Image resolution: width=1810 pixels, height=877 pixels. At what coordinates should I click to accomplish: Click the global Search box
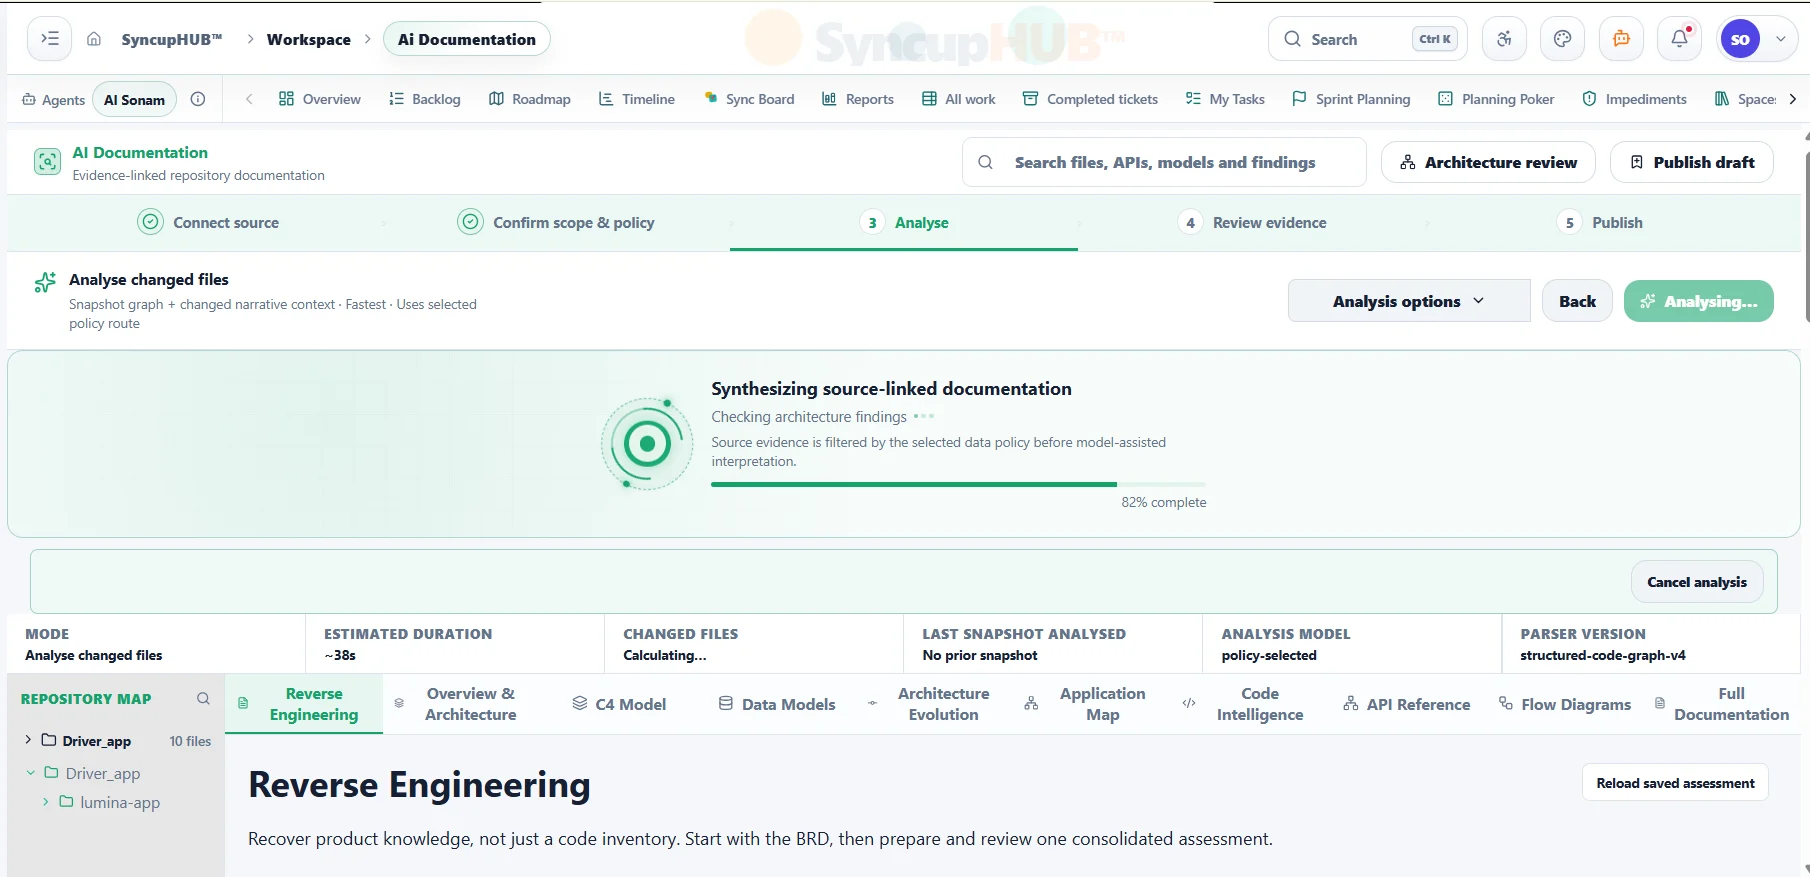[1368, 39]
